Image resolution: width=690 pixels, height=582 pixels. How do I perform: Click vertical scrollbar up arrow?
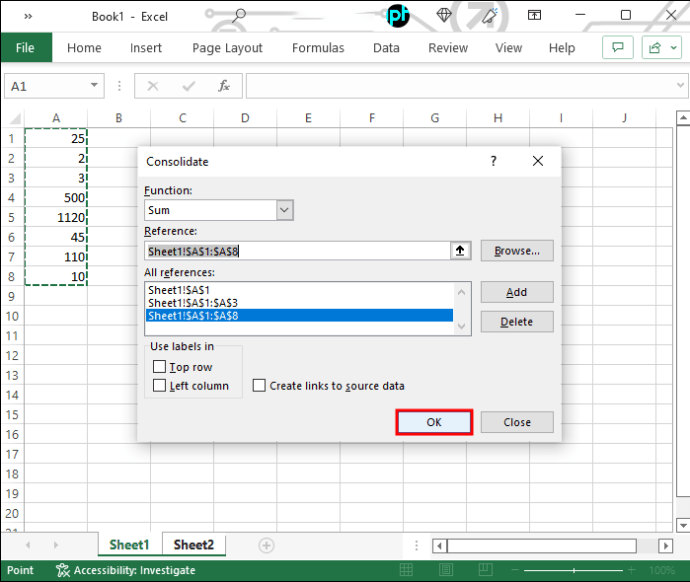click(683, 117)
